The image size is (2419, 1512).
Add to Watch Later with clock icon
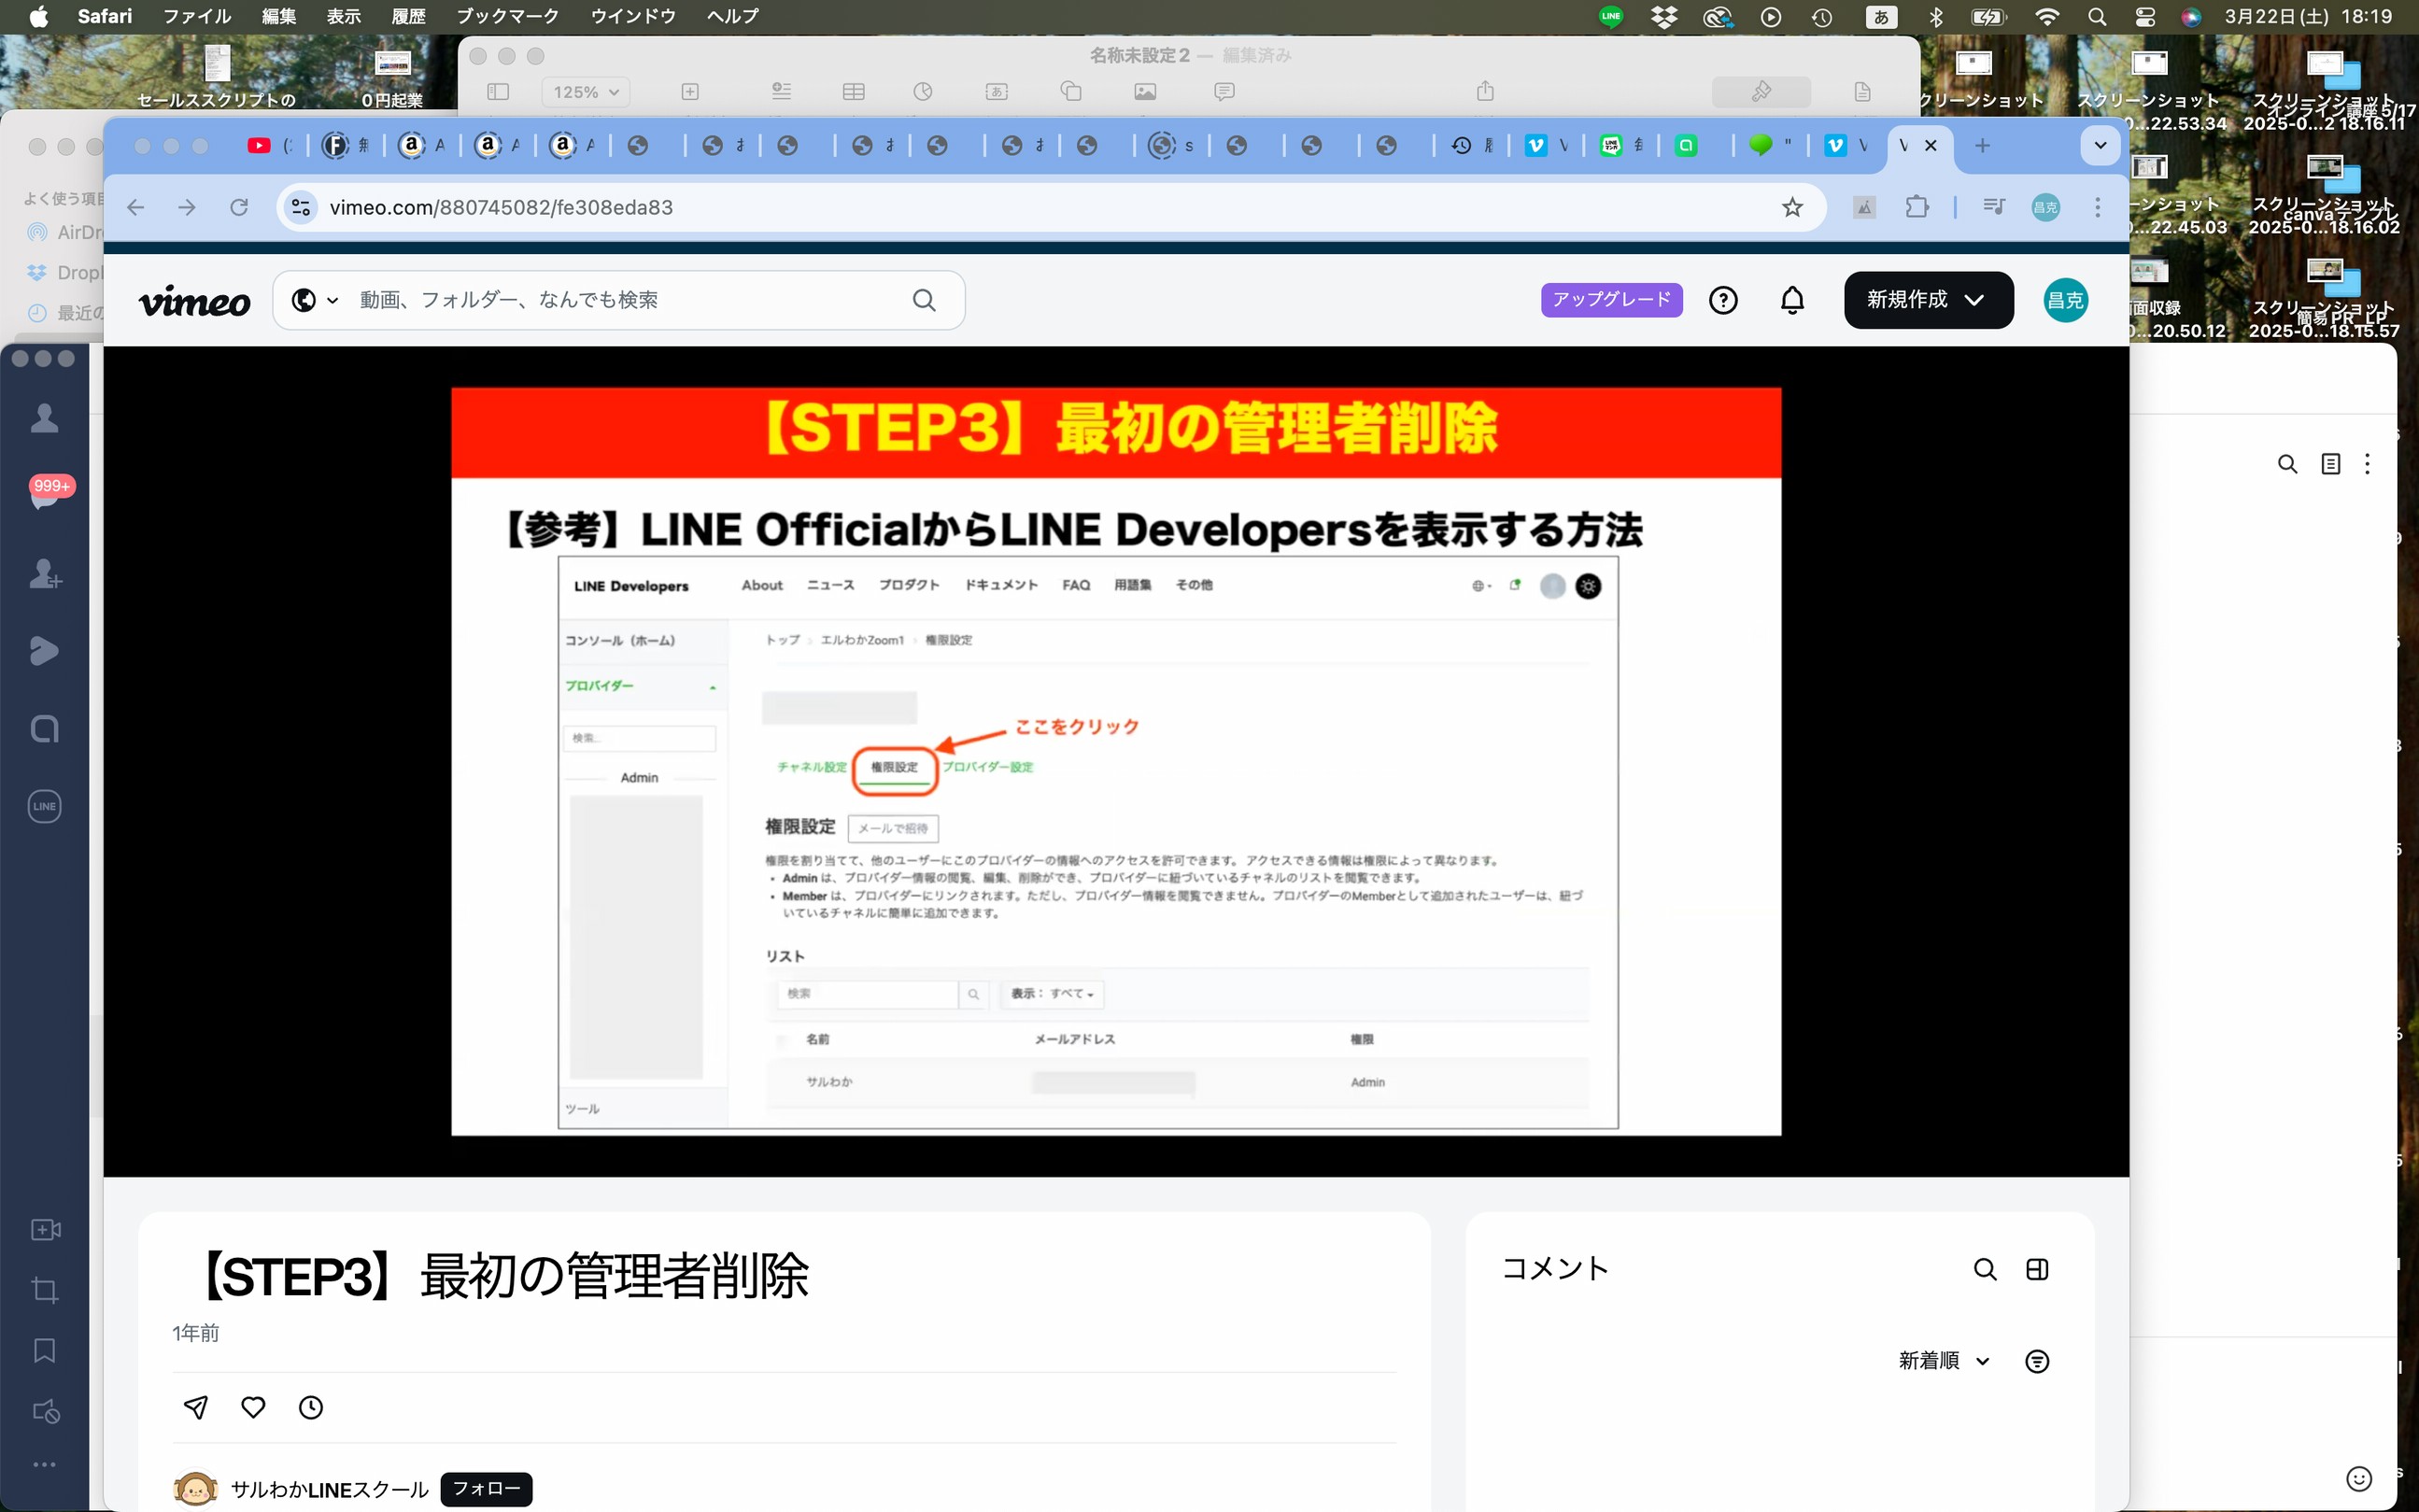point(311,1407)
